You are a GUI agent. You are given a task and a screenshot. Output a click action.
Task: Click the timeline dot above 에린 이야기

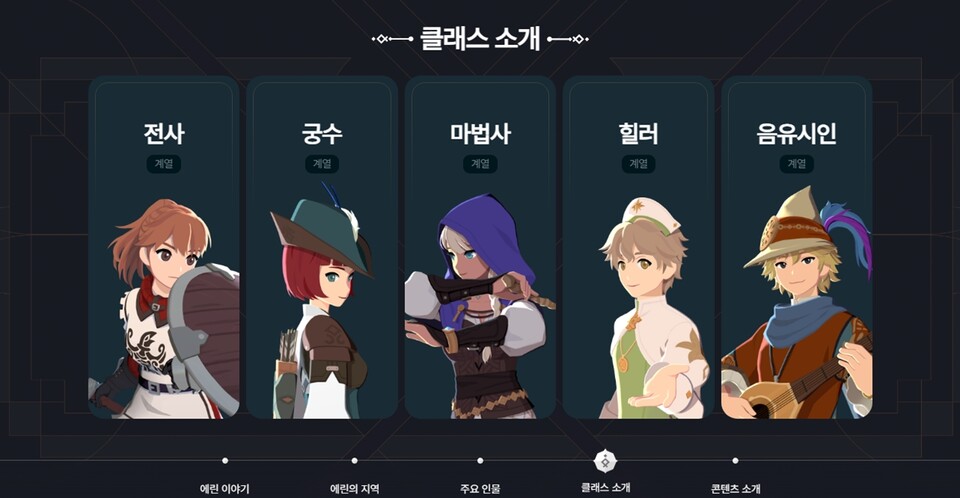pos(225,461)
